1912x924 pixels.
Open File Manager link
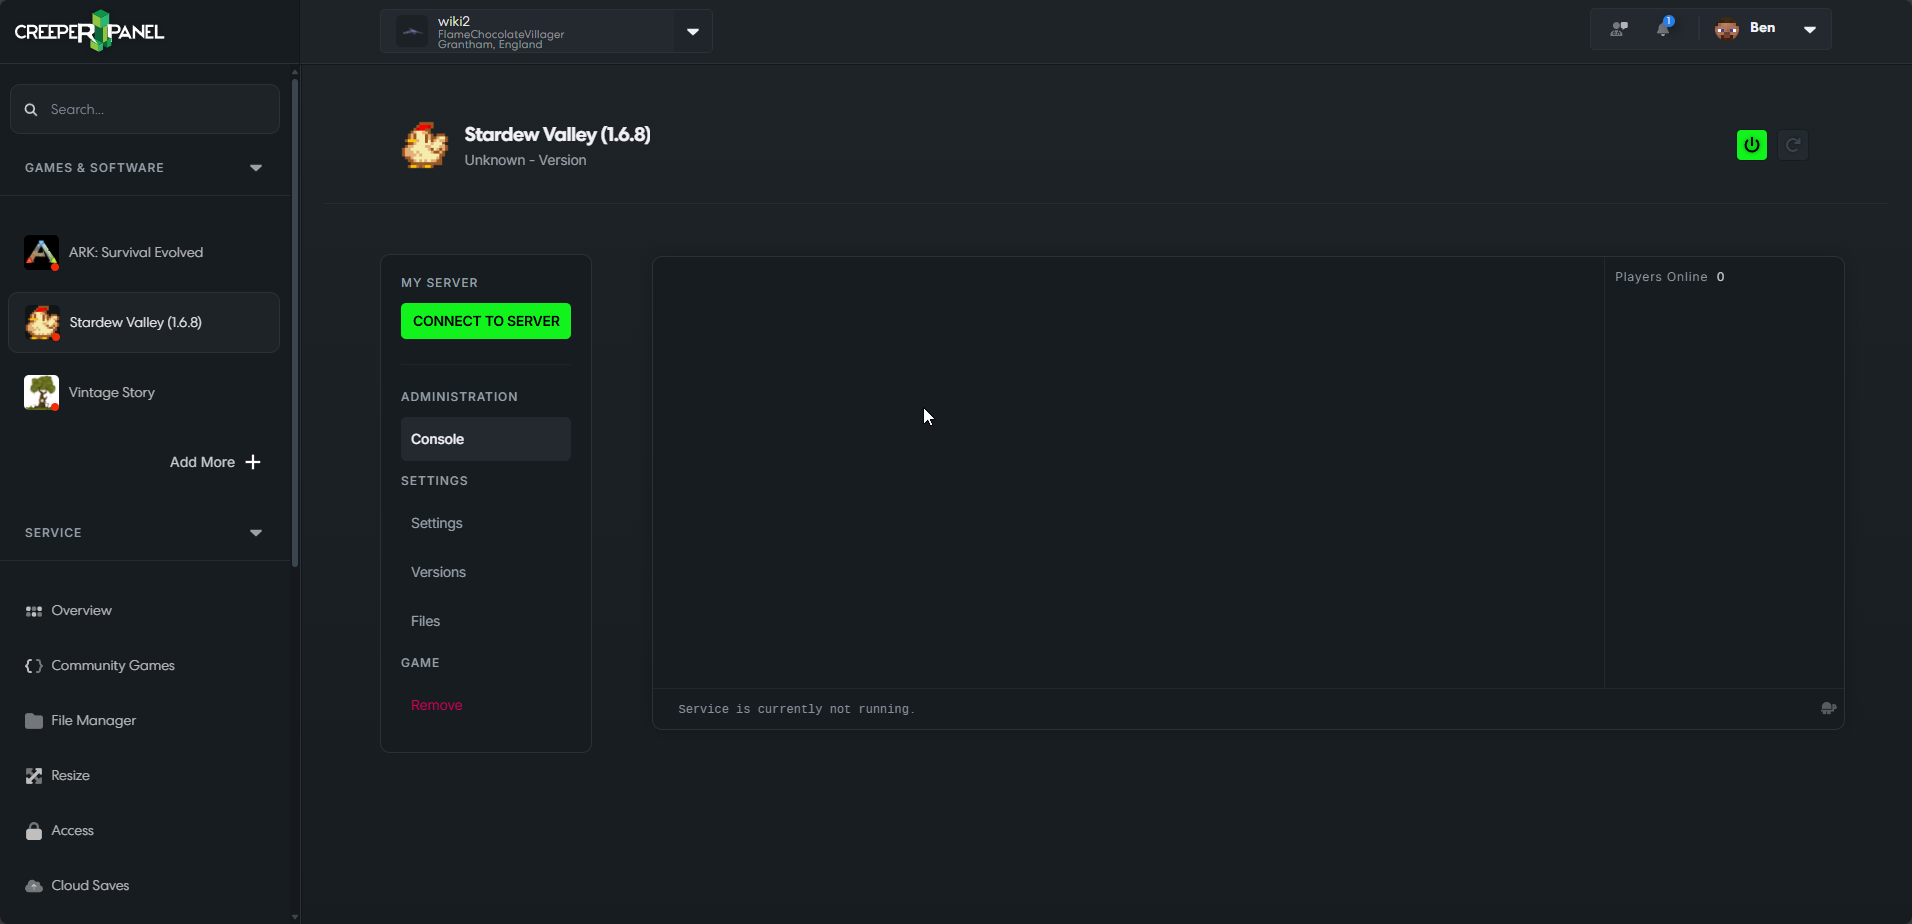[93, 721]
